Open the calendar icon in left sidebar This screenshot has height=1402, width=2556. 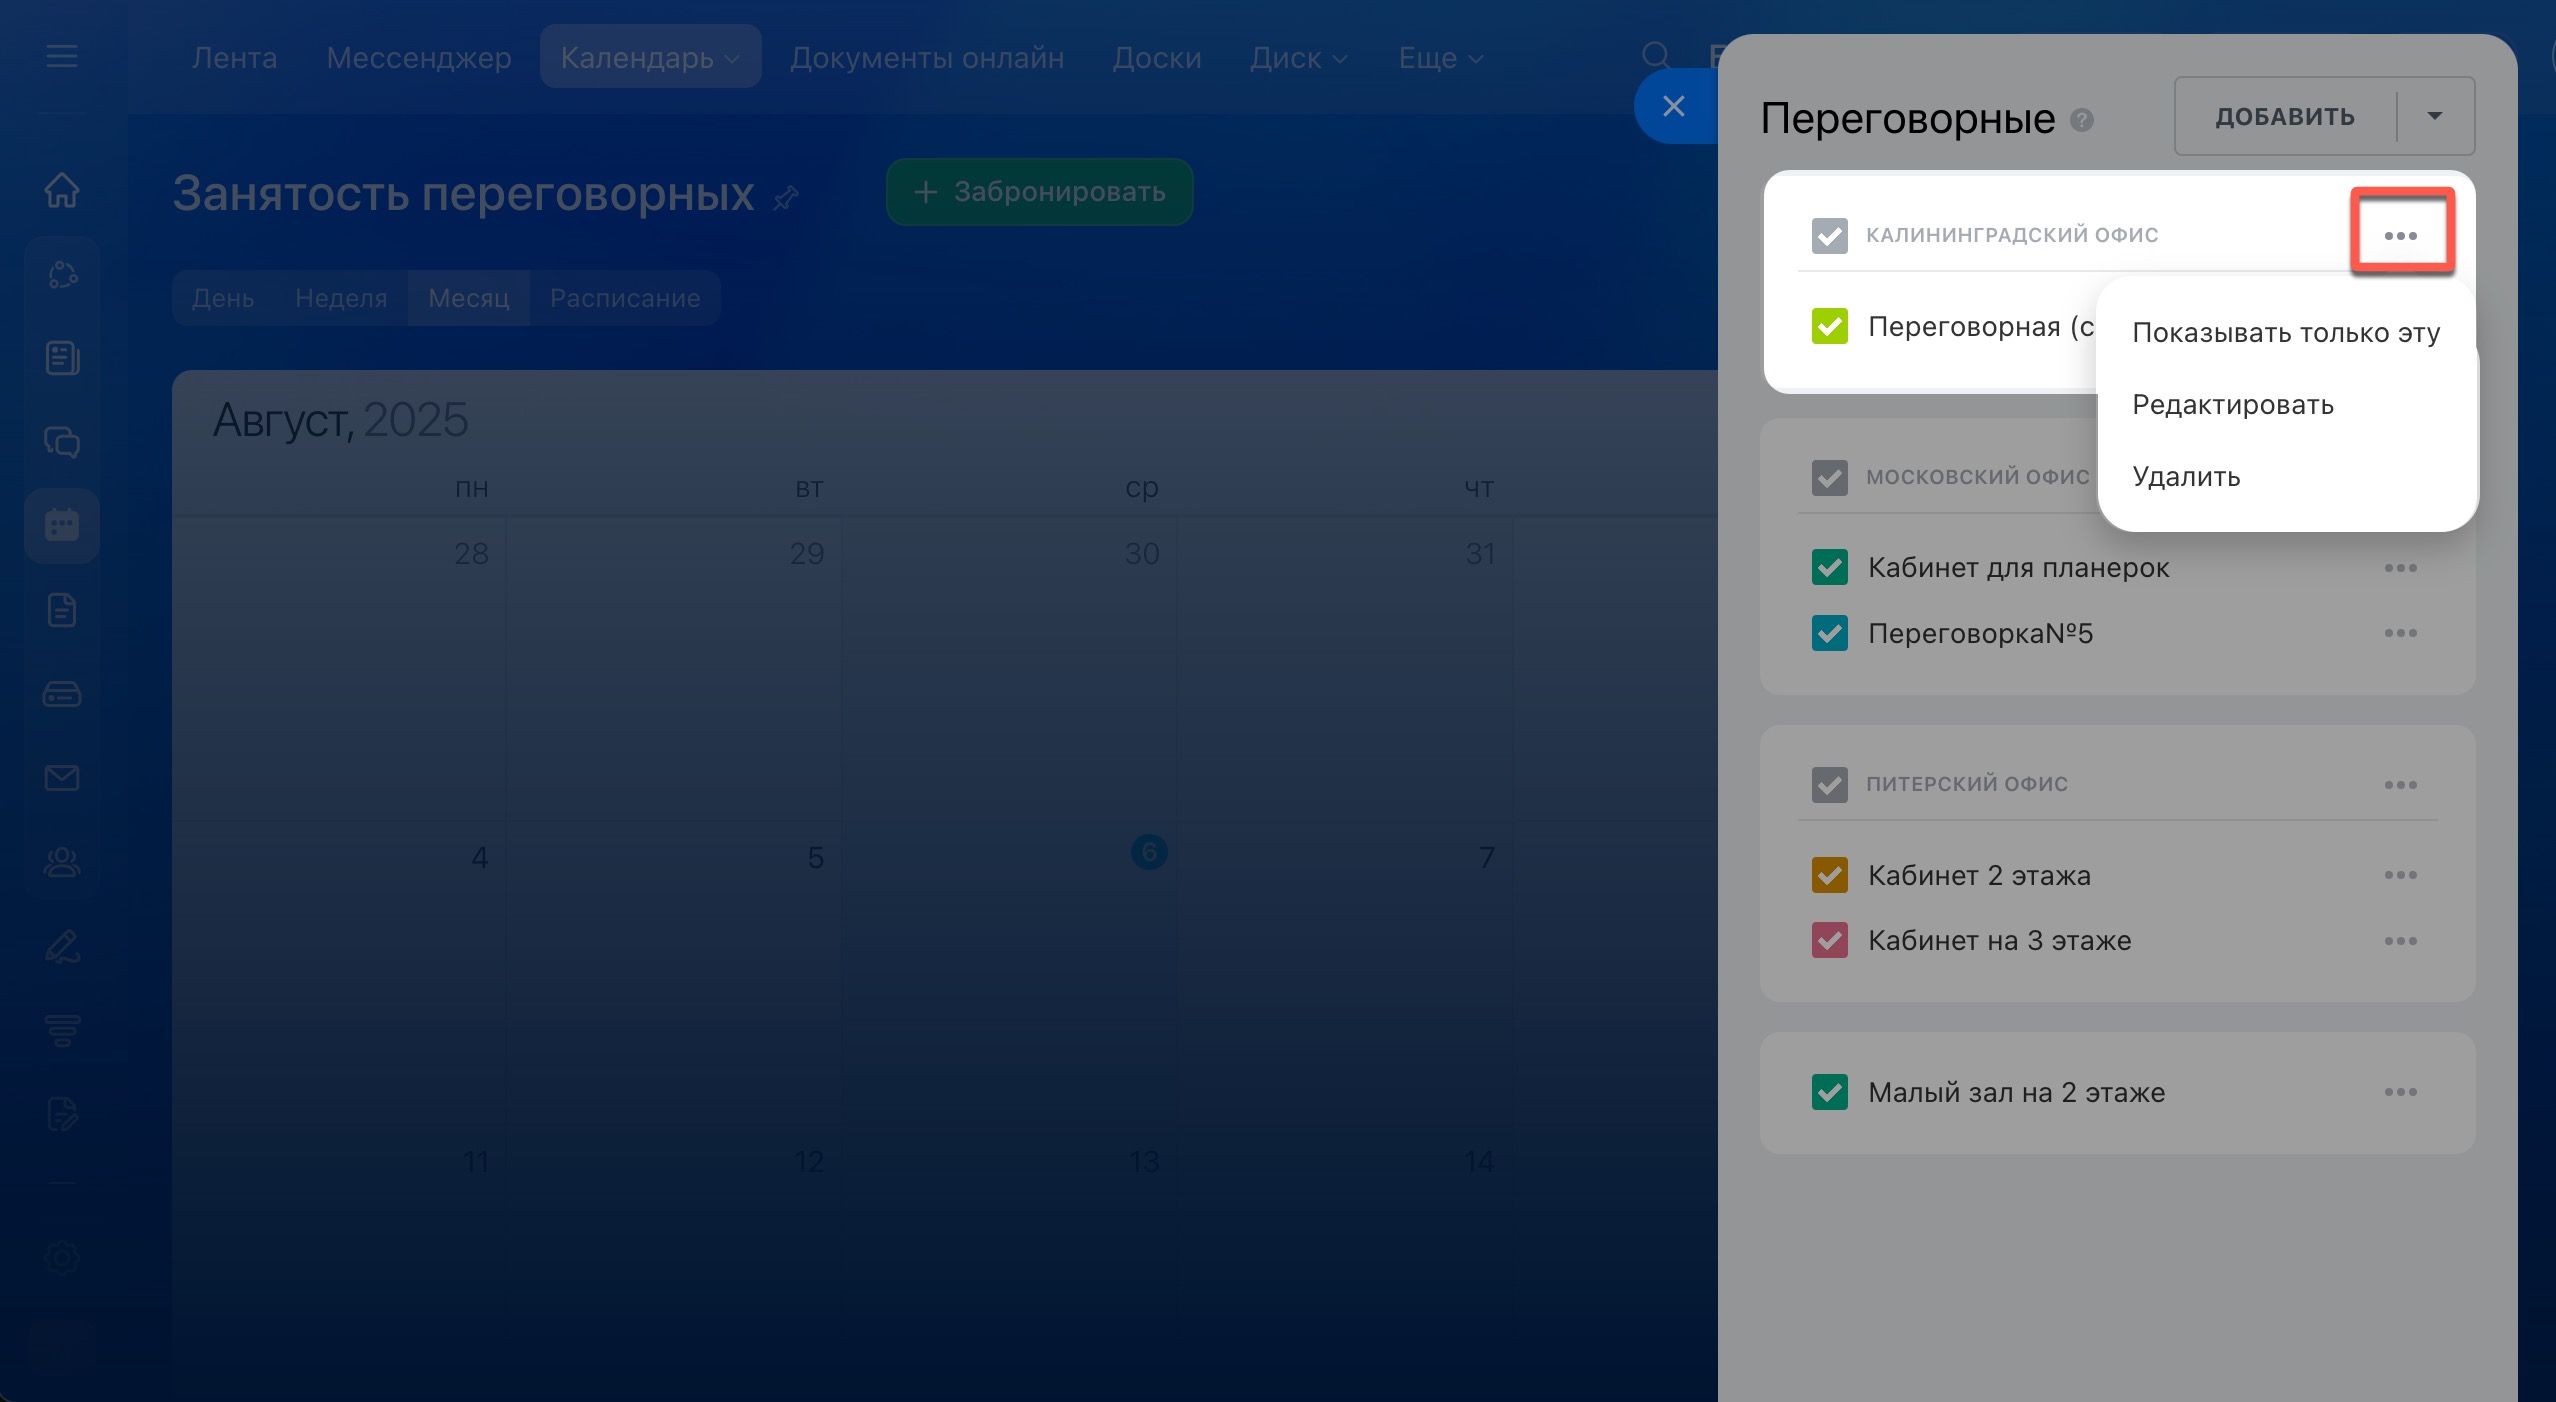62,525
